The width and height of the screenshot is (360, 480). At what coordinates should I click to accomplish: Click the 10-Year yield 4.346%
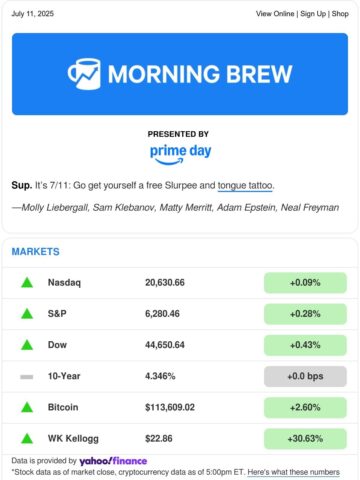tap(160, 376)
